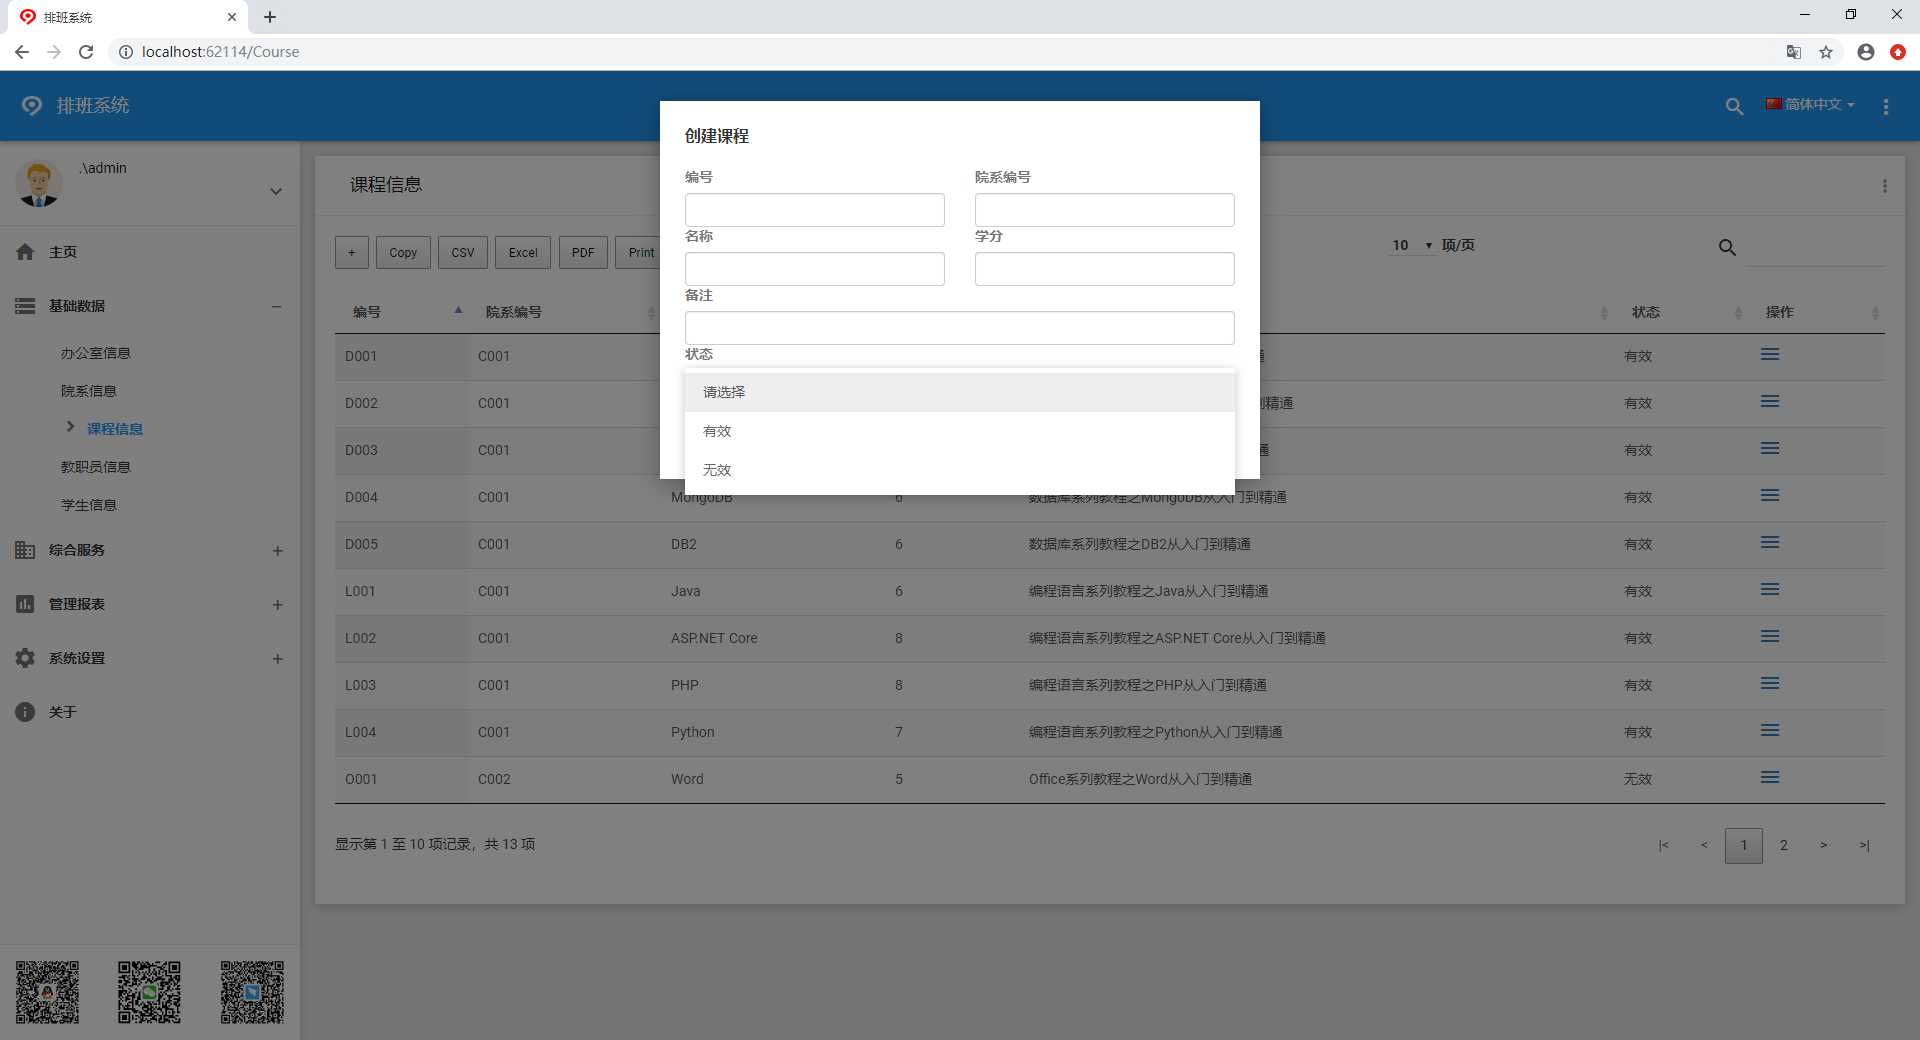Screen dimensions: 1920x1040
Task: Expand the 系统设置 menu section
Action: click(x=277, y=658)
